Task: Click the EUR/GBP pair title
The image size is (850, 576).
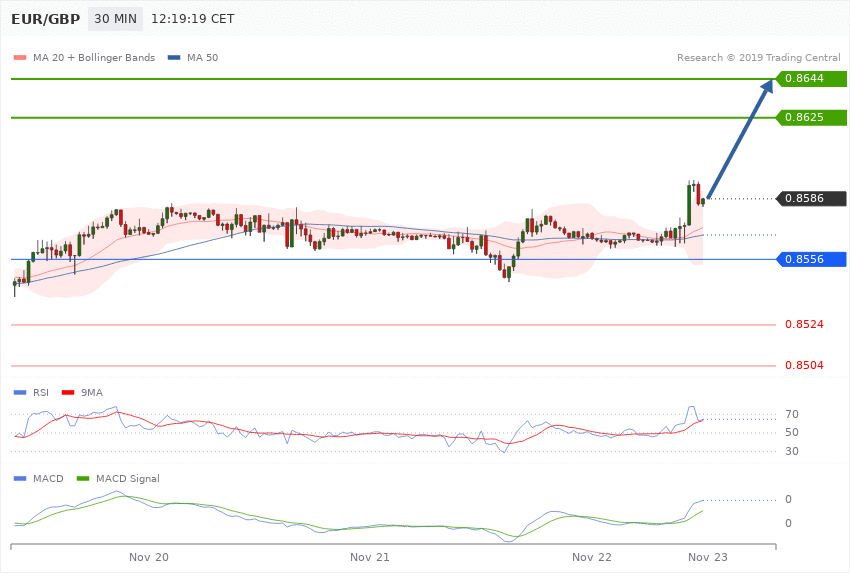Action: point(46,19)
